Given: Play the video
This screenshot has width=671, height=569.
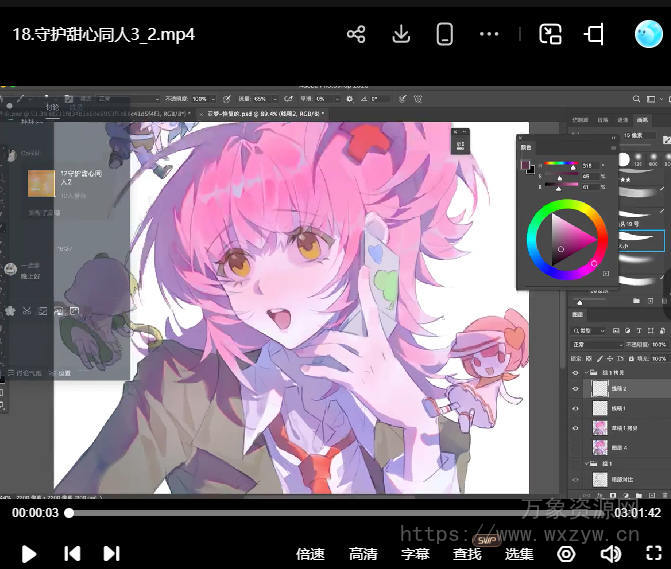Looking at the screenshot, I should (29, 553).
